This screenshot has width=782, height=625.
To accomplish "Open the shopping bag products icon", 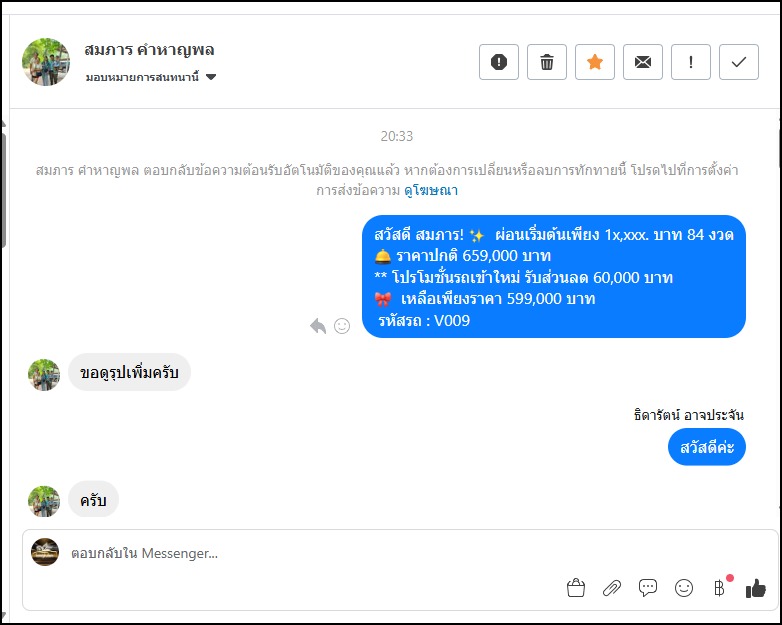I will click(575, 588).
